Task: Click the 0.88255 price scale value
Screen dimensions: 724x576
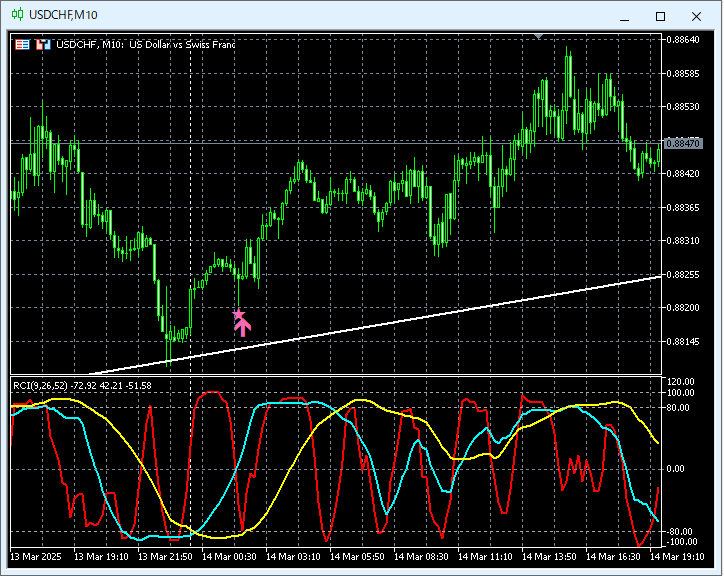Action: coord(683,274)
